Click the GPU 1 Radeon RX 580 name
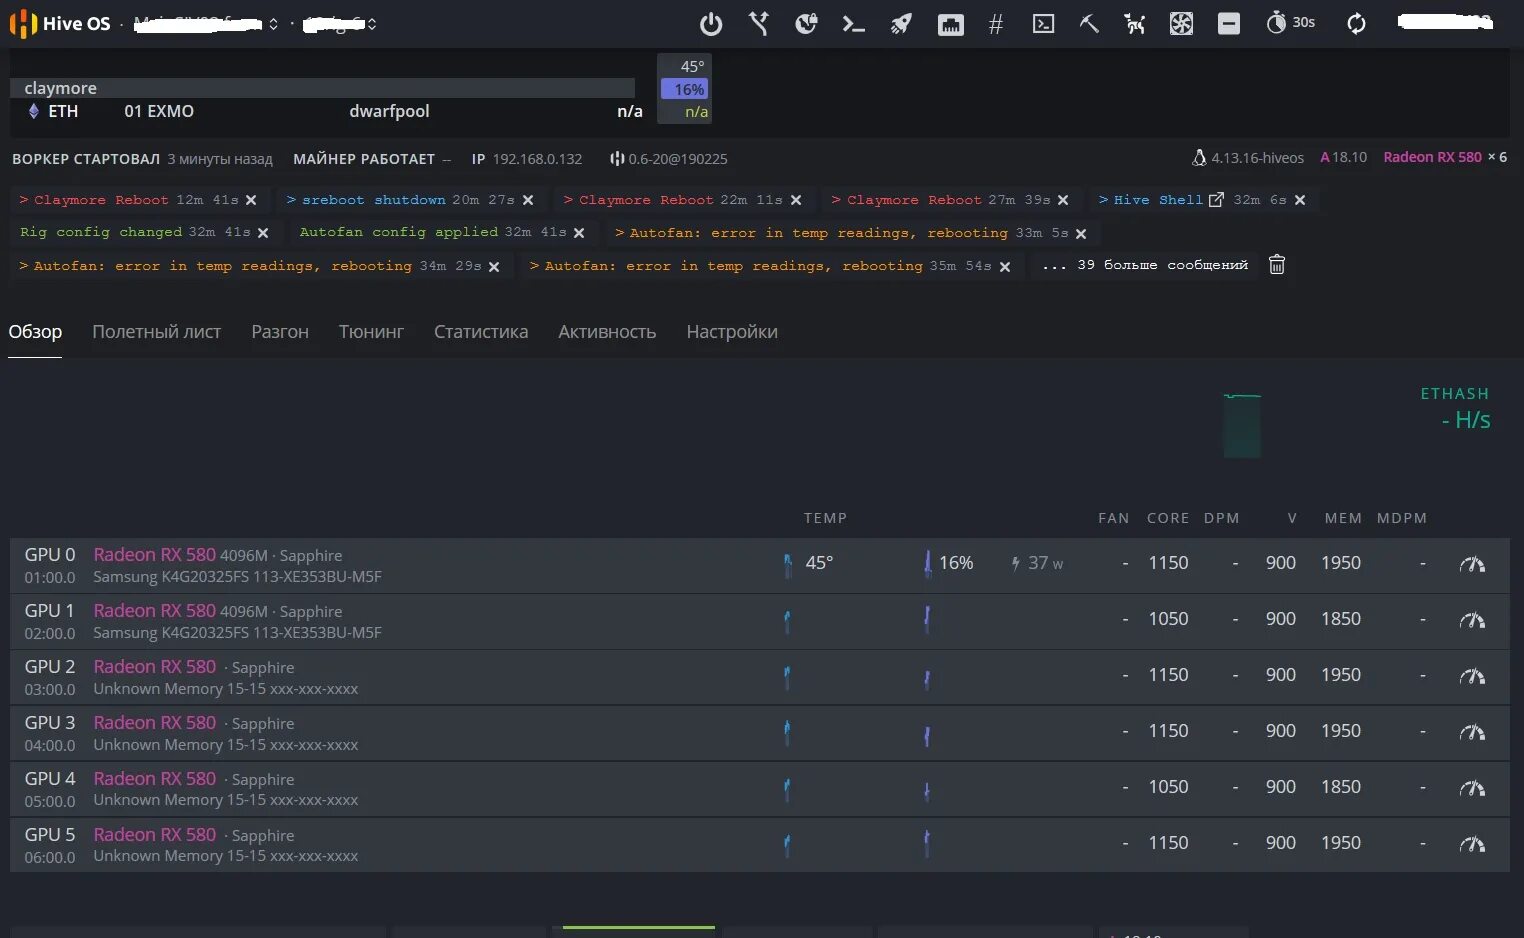The image size is (1524, 938). pos(154,610)
